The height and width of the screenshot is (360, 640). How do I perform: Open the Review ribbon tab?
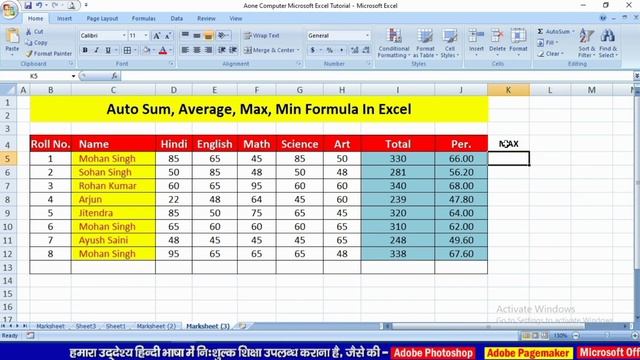click(x=206, y=18)
